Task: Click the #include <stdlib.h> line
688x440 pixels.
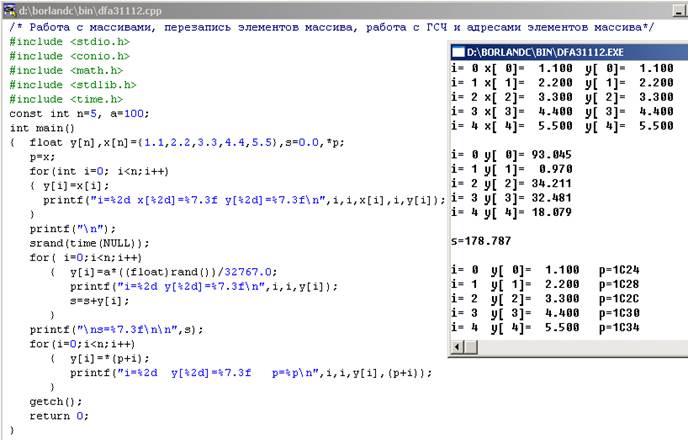Action: (73, 85)
